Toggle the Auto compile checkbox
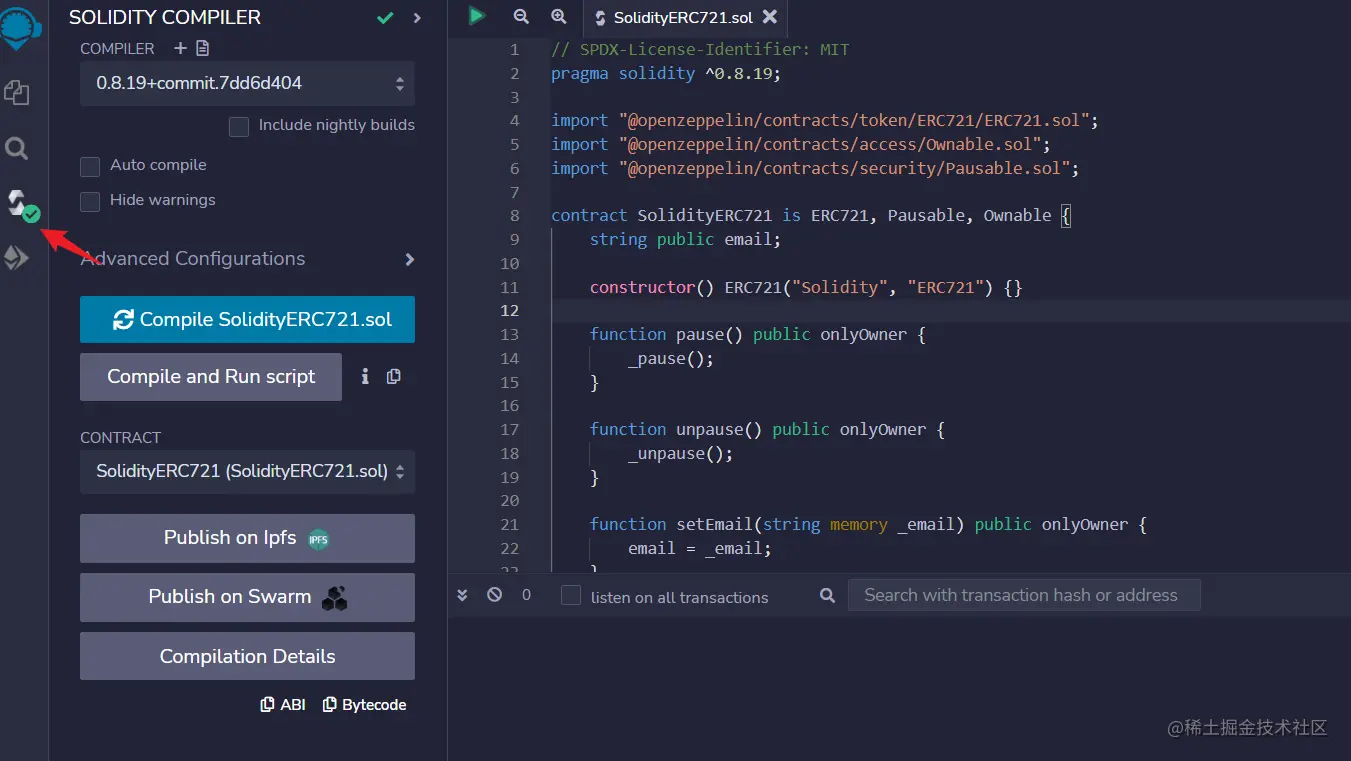Screen dimensions: 1351x761 pos(90,166)
